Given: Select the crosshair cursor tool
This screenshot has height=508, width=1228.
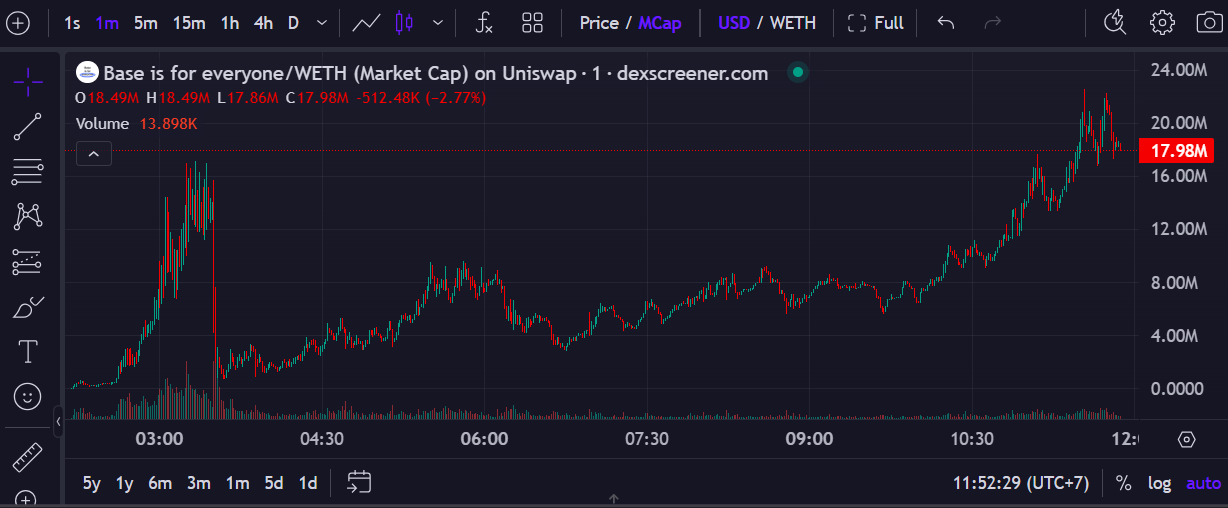Looking at the screenshot, I should 28,81.
